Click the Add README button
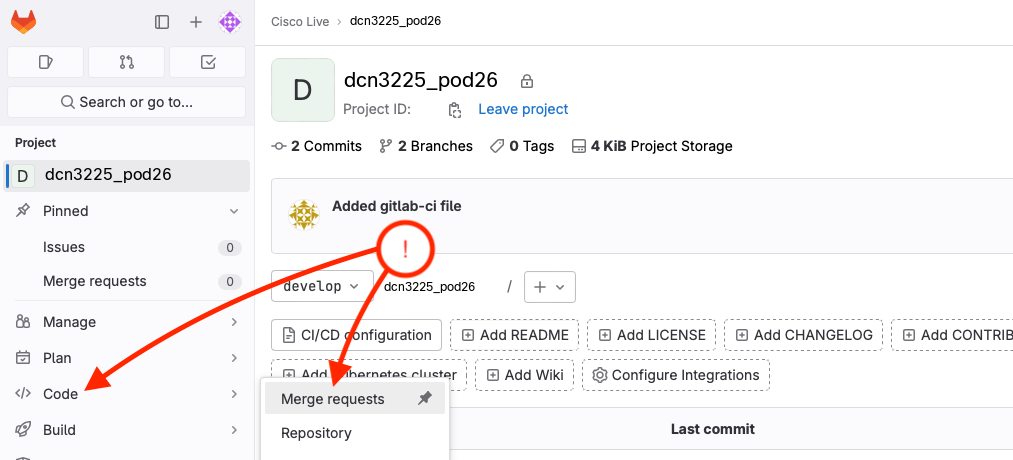1013x460 pixels. point(513,335)
